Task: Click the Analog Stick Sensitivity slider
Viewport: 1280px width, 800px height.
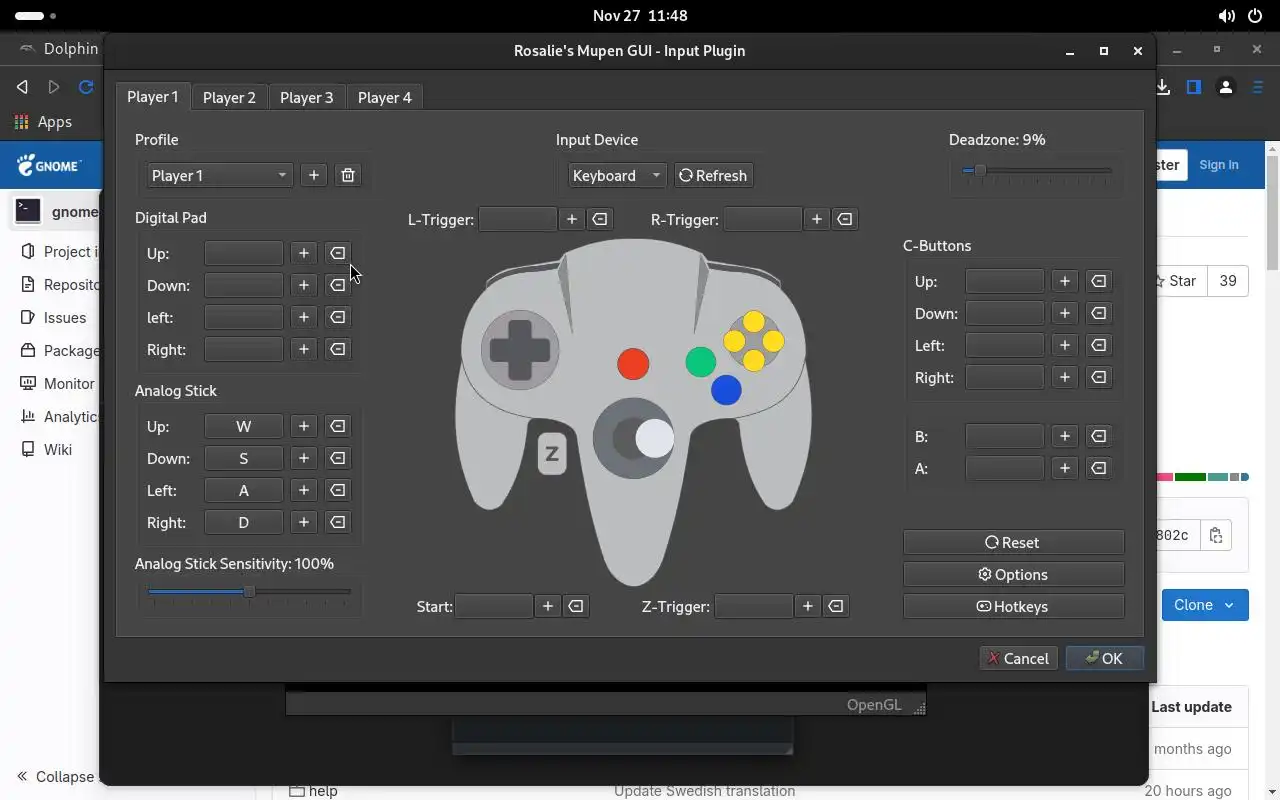Action: (x=249, y=592)
